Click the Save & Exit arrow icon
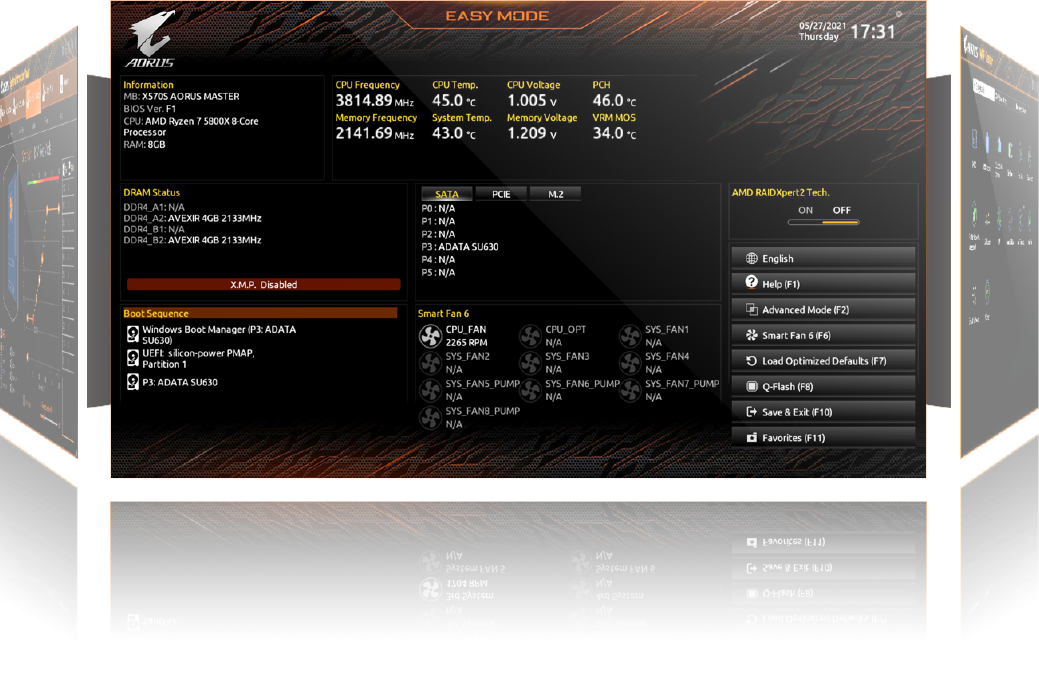The height and width of the screenshot is (681, 1039). point(751,412)
